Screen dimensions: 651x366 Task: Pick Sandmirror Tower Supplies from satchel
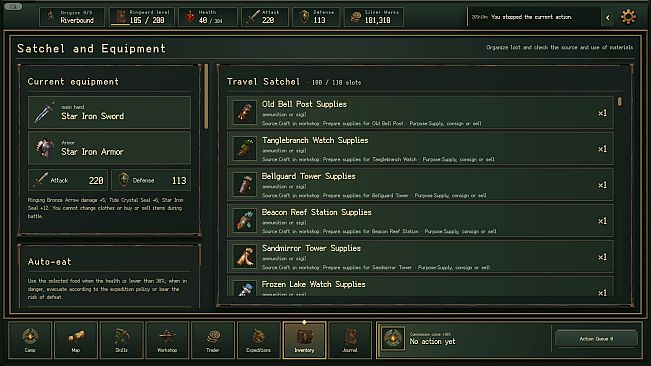(420, 257)
